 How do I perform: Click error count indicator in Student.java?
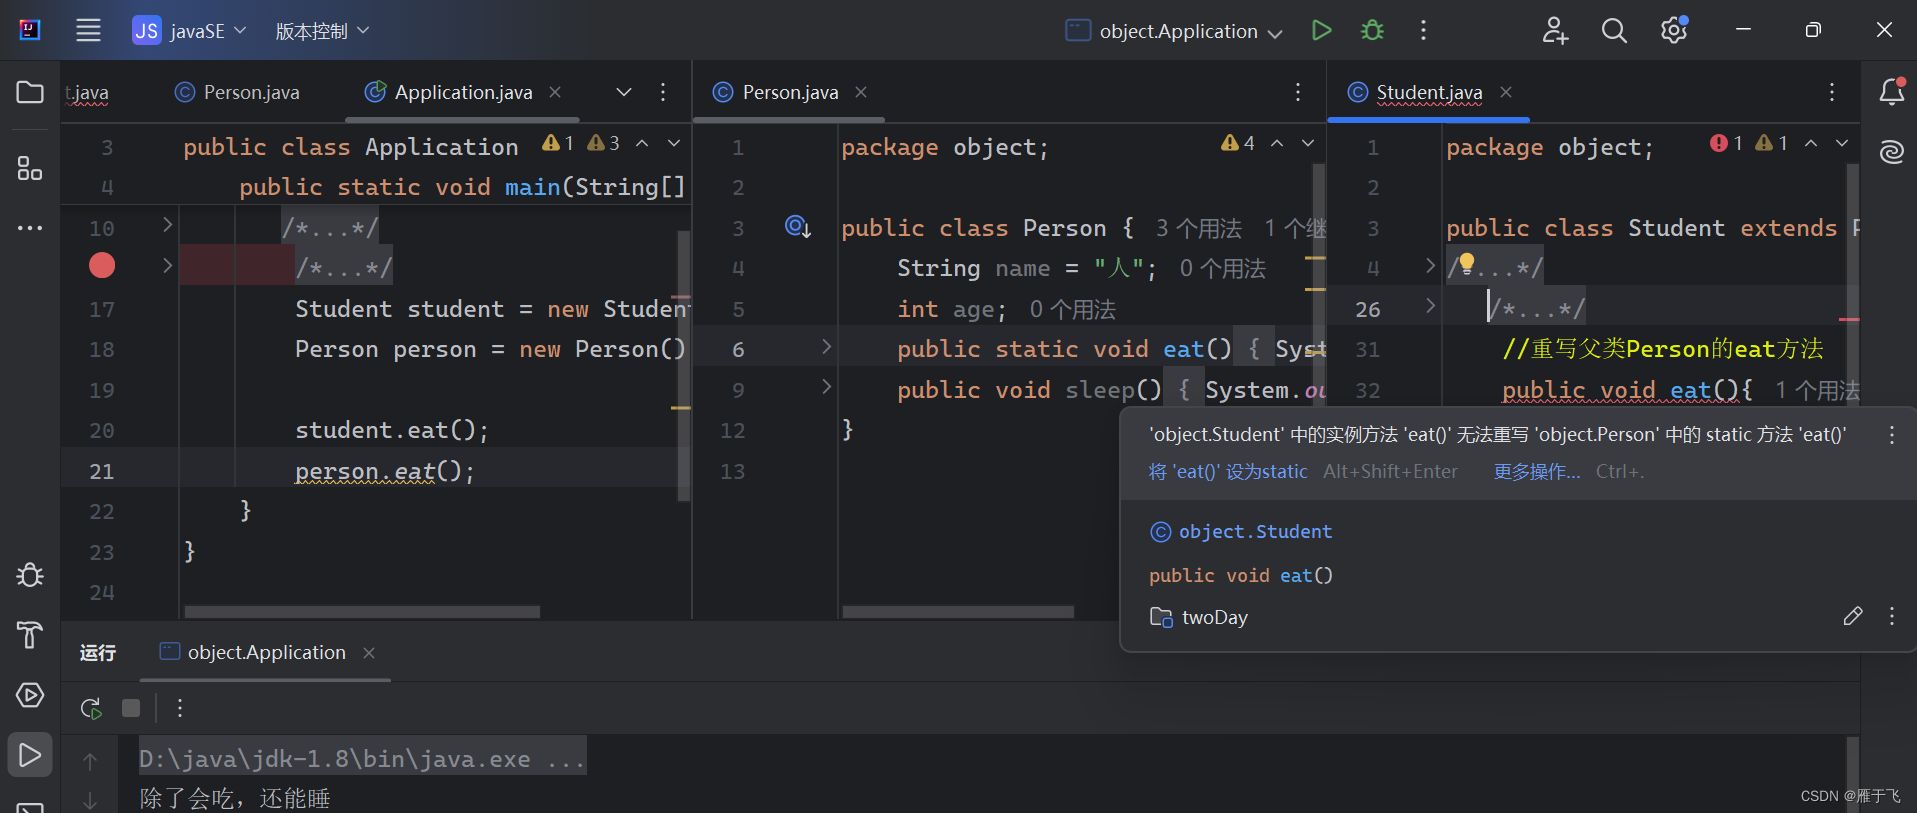[1726, 144]
